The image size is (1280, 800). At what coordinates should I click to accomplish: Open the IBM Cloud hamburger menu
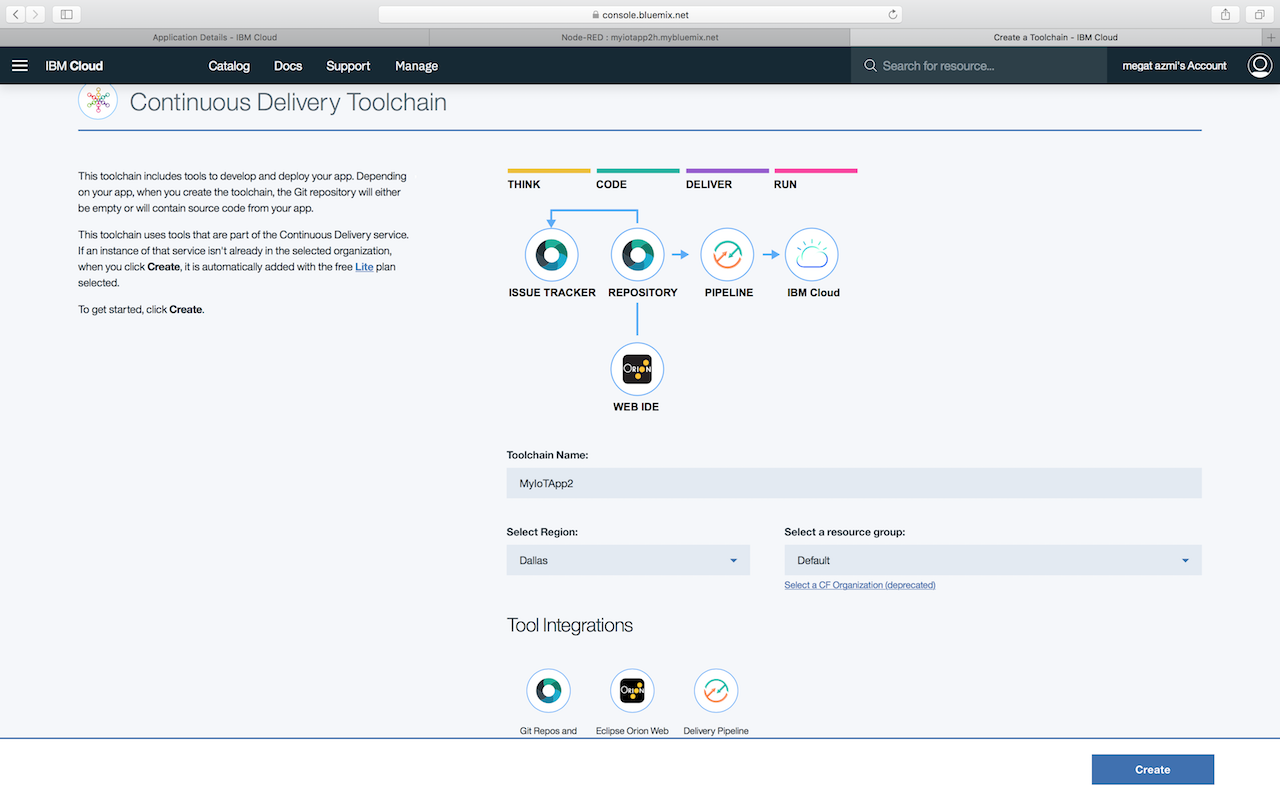[x=20, y=66]
